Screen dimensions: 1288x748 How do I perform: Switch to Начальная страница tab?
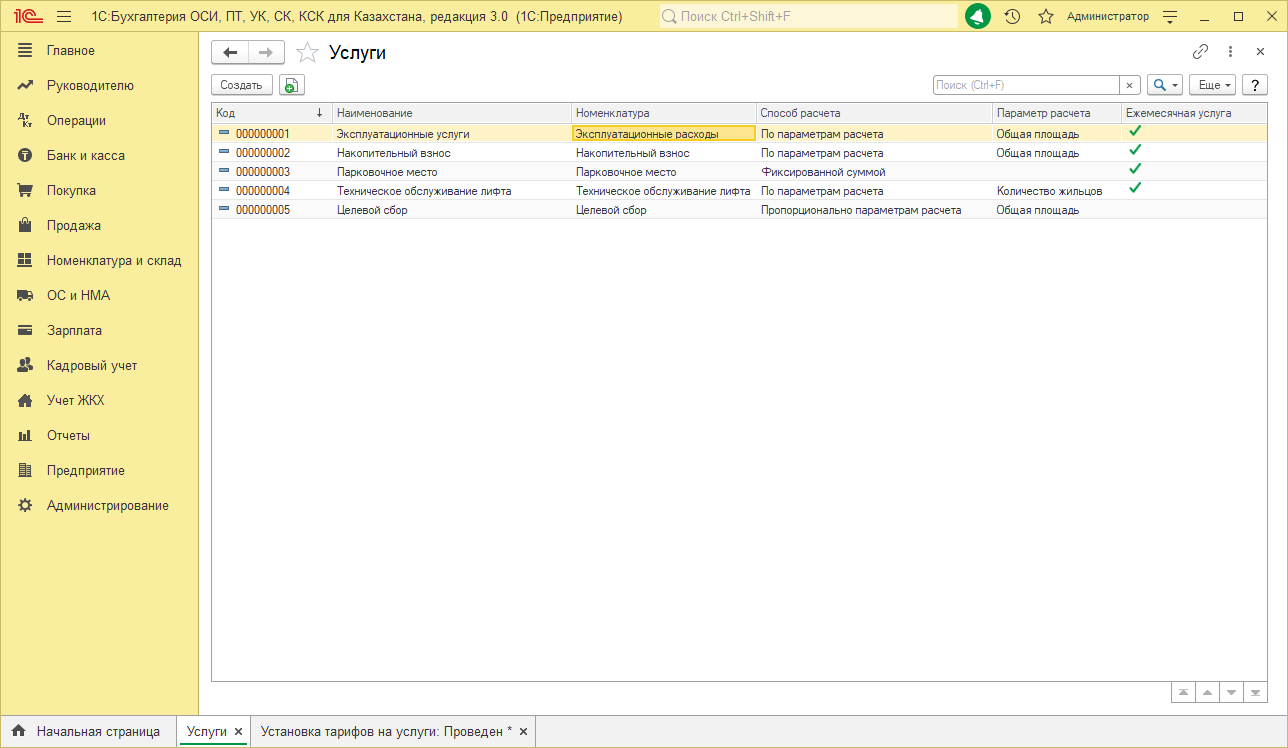pyautogui.click(x=88, y=731)
